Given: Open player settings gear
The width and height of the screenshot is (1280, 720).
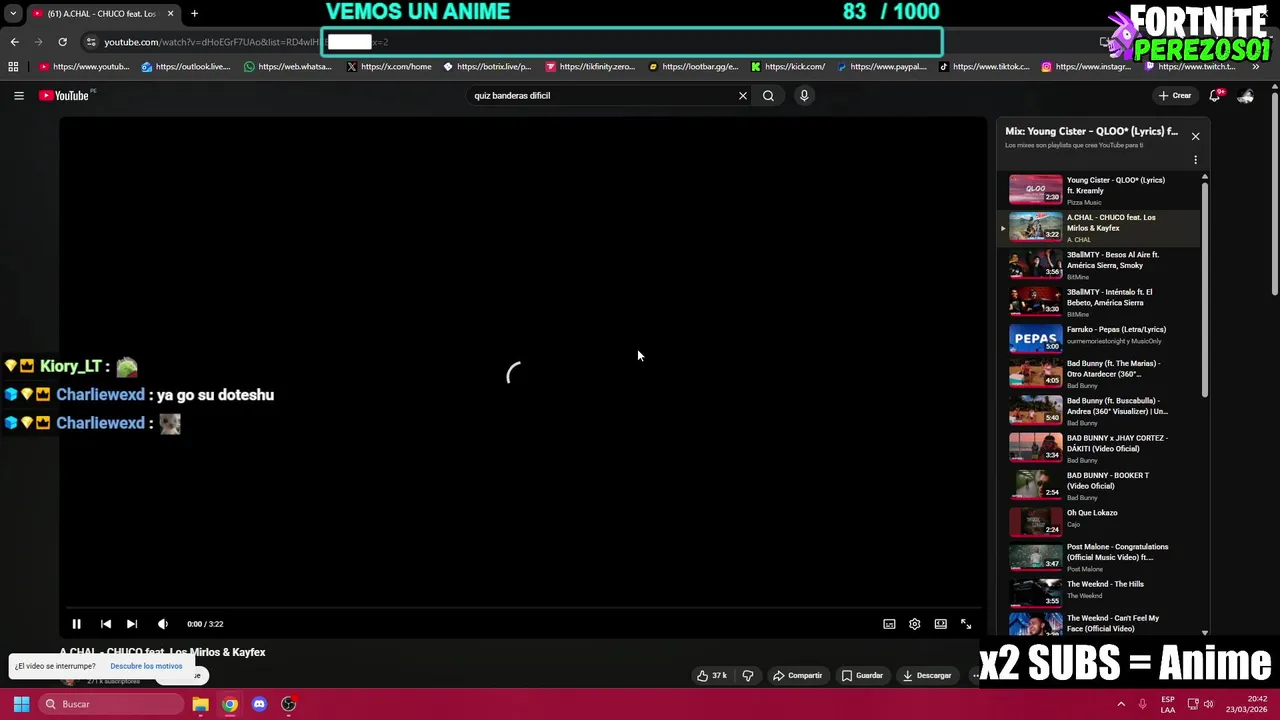Looking at the screenshot, I should coord(914,624).
